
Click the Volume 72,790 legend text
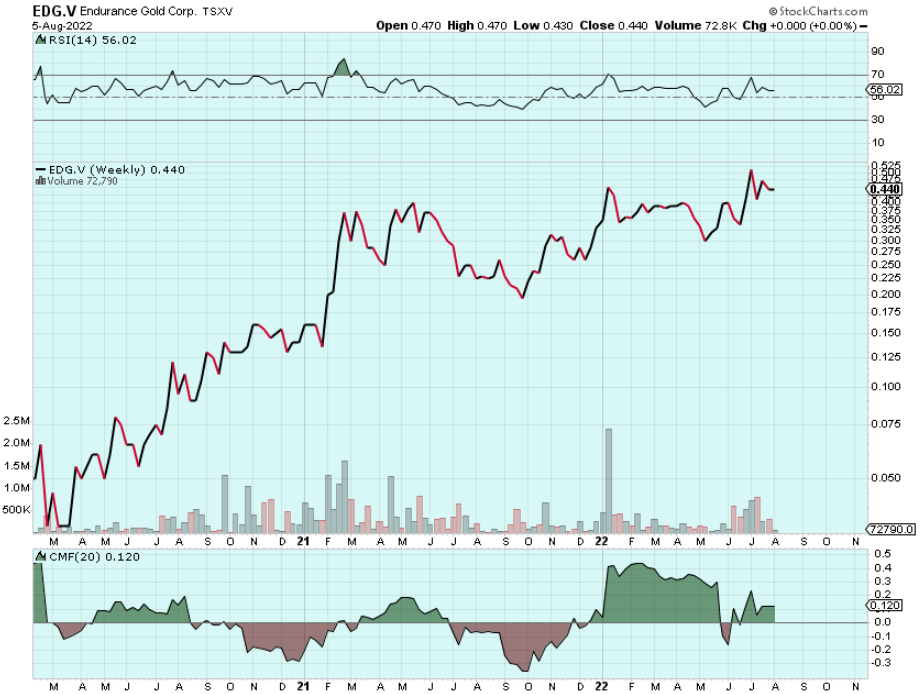tap(82, 181)
